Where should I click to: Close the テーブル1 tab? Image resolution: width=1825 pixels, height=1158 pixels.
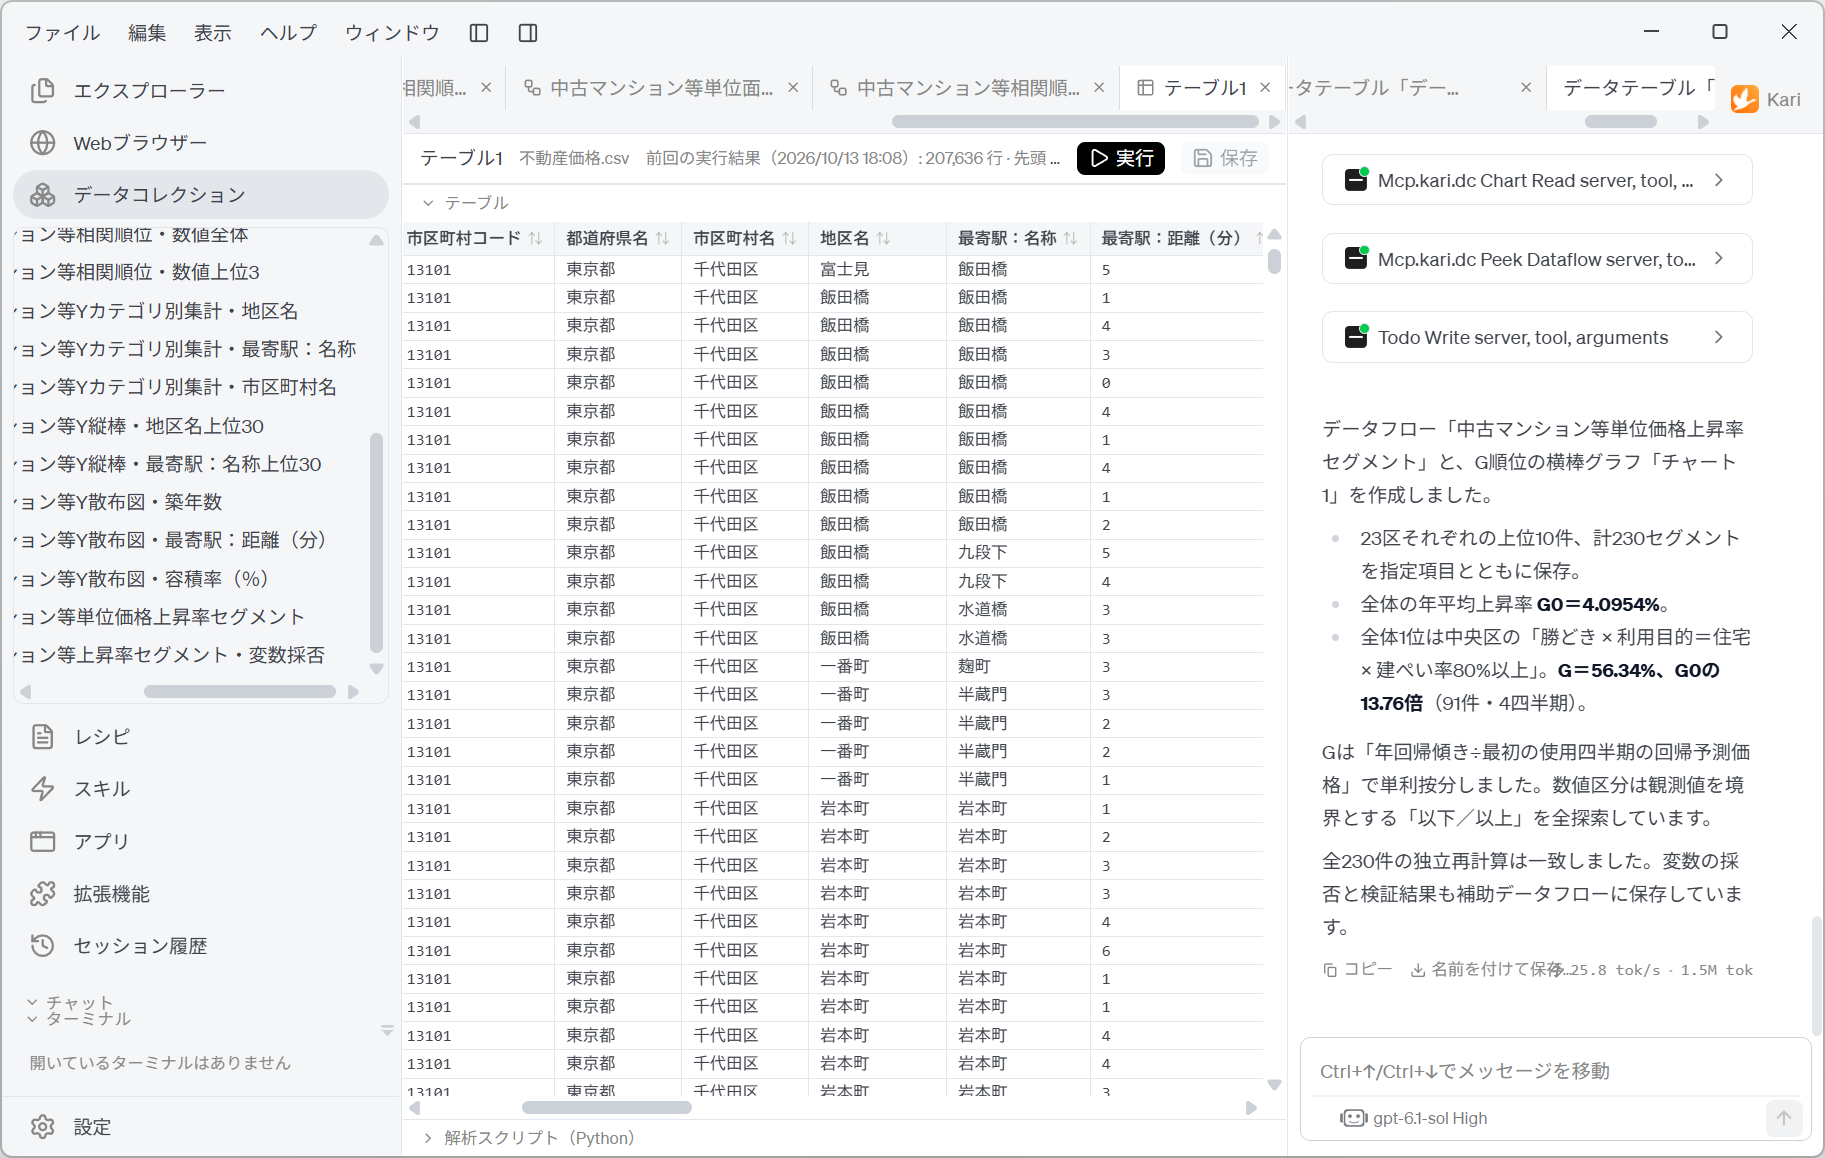(1265, 88)
